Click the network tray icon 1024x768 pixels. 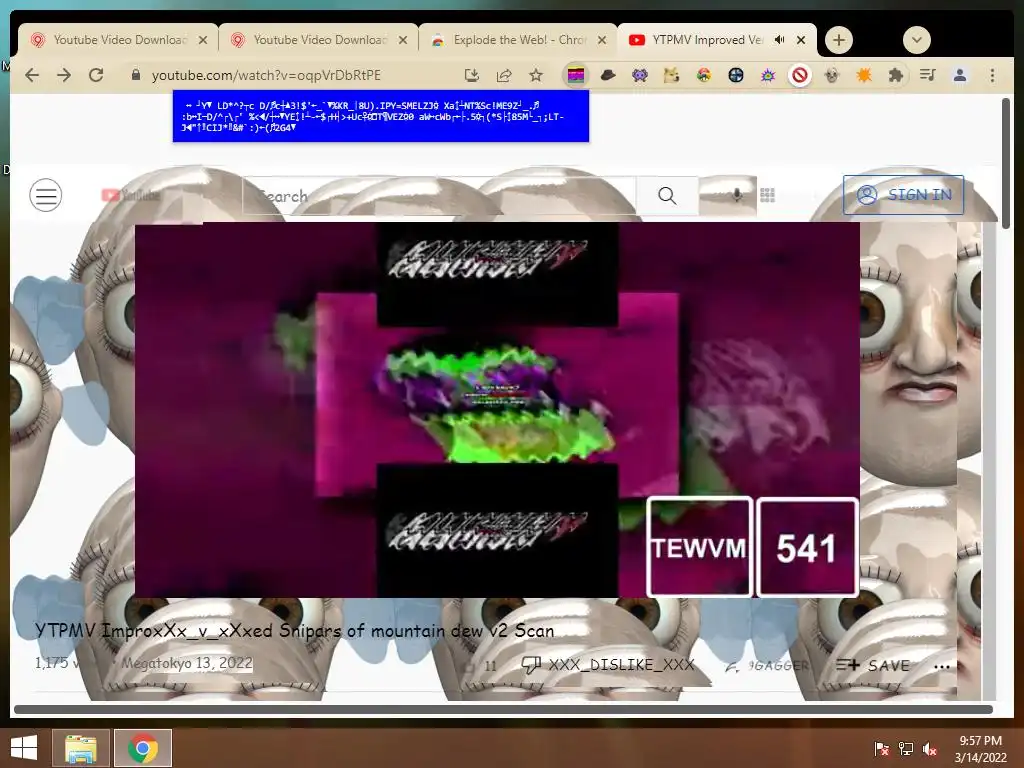(906, 748)
